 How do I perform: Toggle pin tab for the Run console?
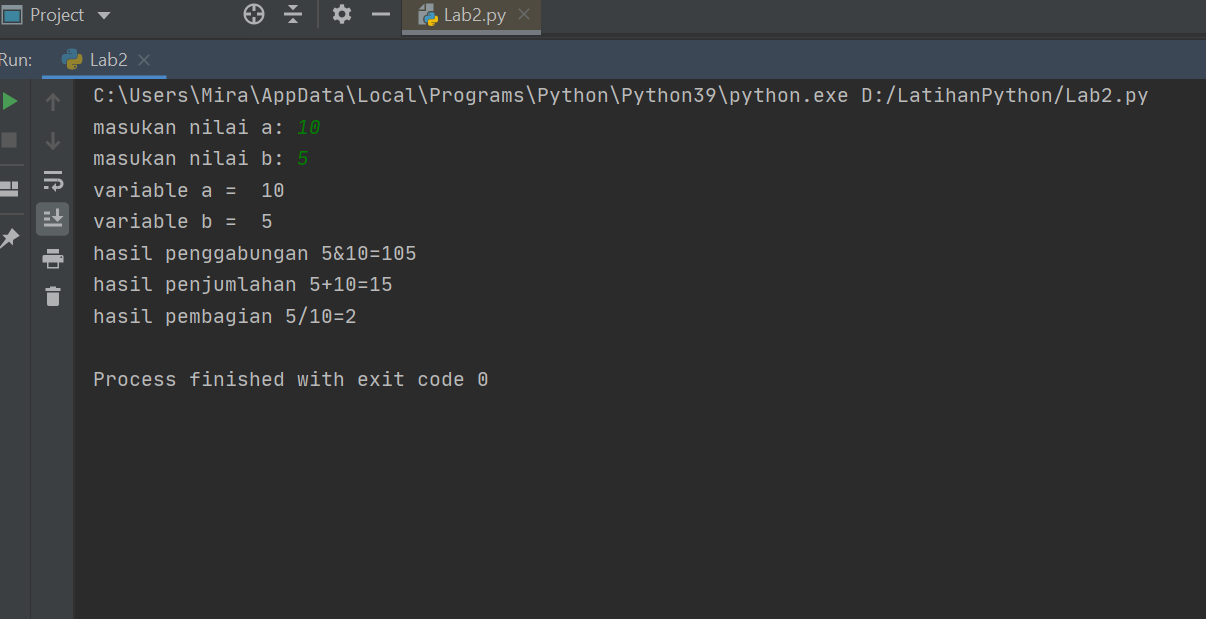[x=12, y=238]
